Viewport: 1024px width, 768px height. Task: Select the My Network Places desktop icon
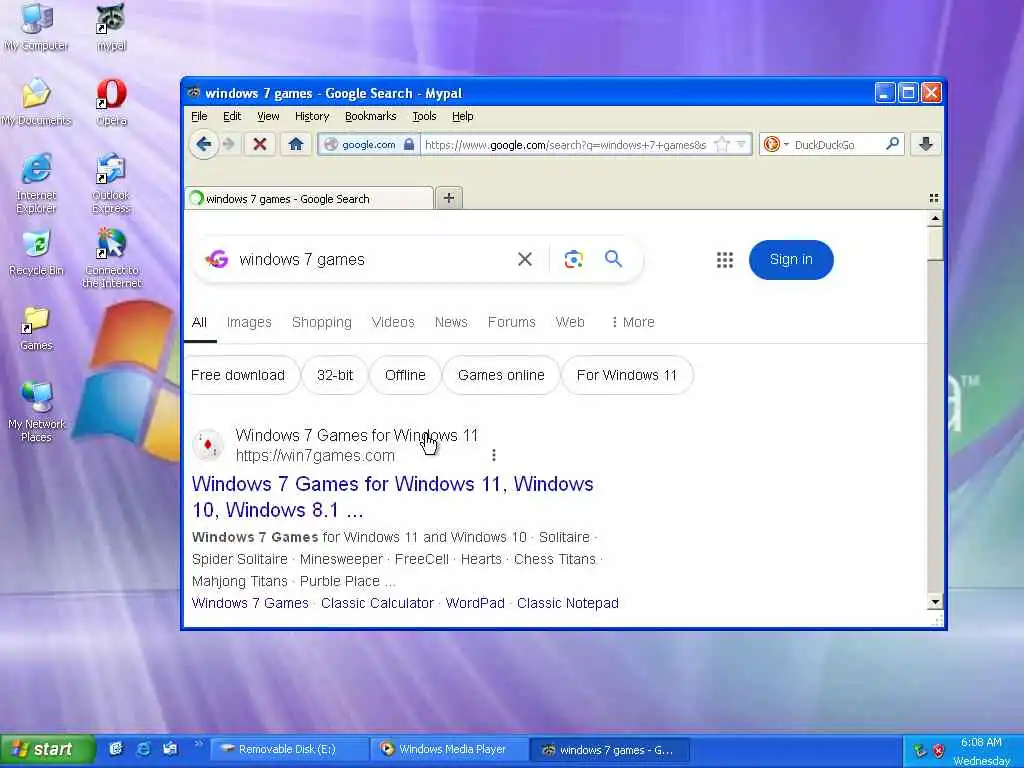click(37, 411)
